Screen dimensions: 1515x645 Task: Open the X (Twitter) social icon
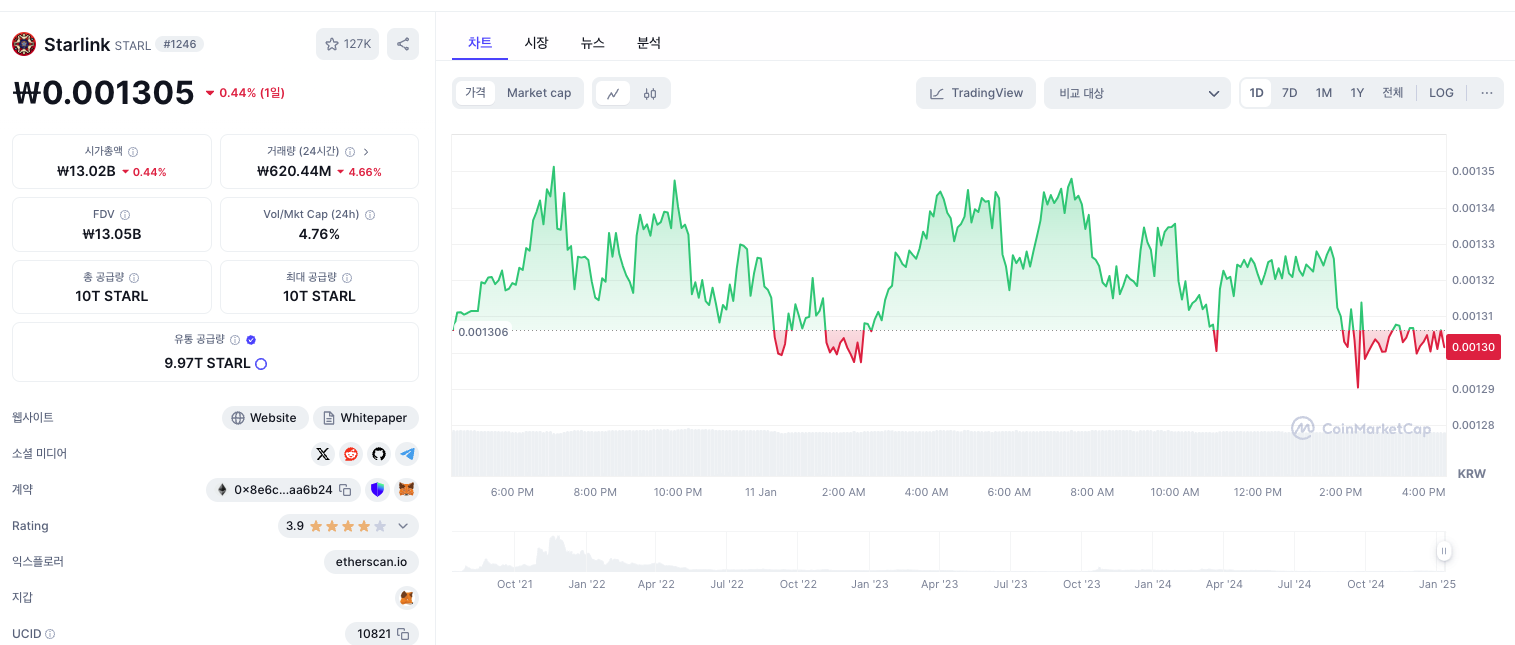tap(323, 454)
